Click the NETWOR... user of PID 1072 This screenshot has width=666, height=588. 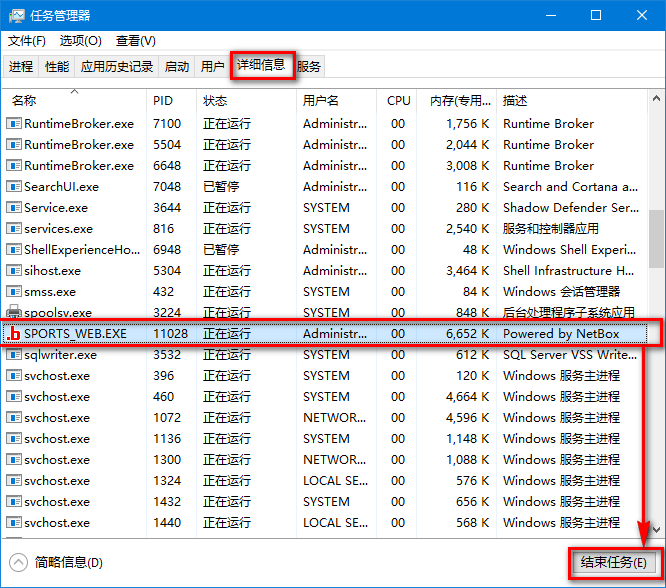pyautogui.click(x=334, y=418)
